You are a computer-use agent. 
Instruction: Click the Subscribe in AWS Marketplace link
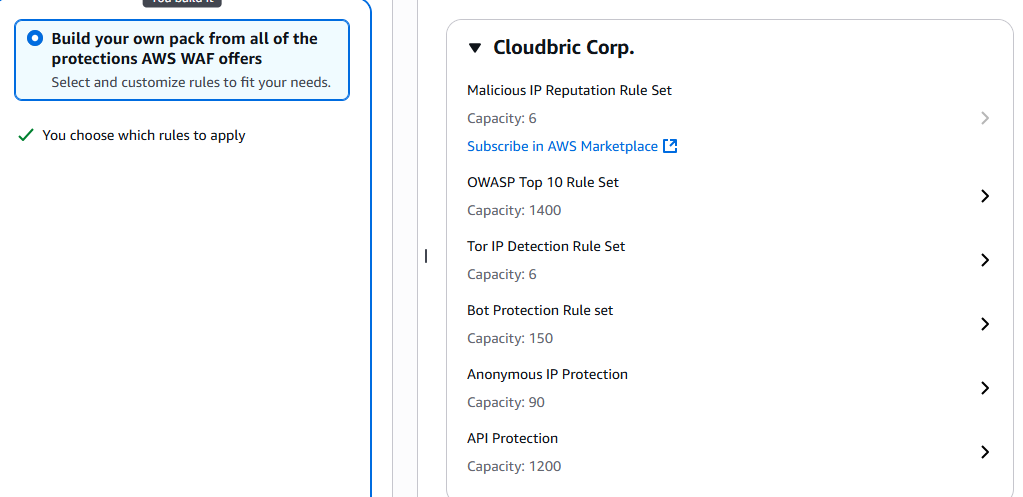[x=562, y=146]
